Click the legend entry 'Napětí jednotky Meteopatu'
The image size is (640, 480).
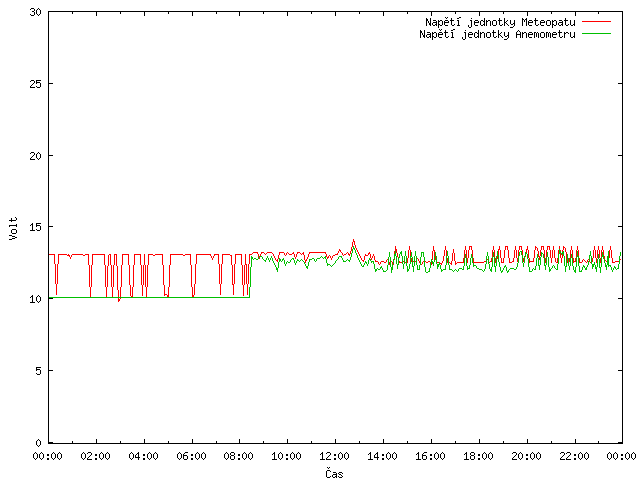click(x=500, y=22)
